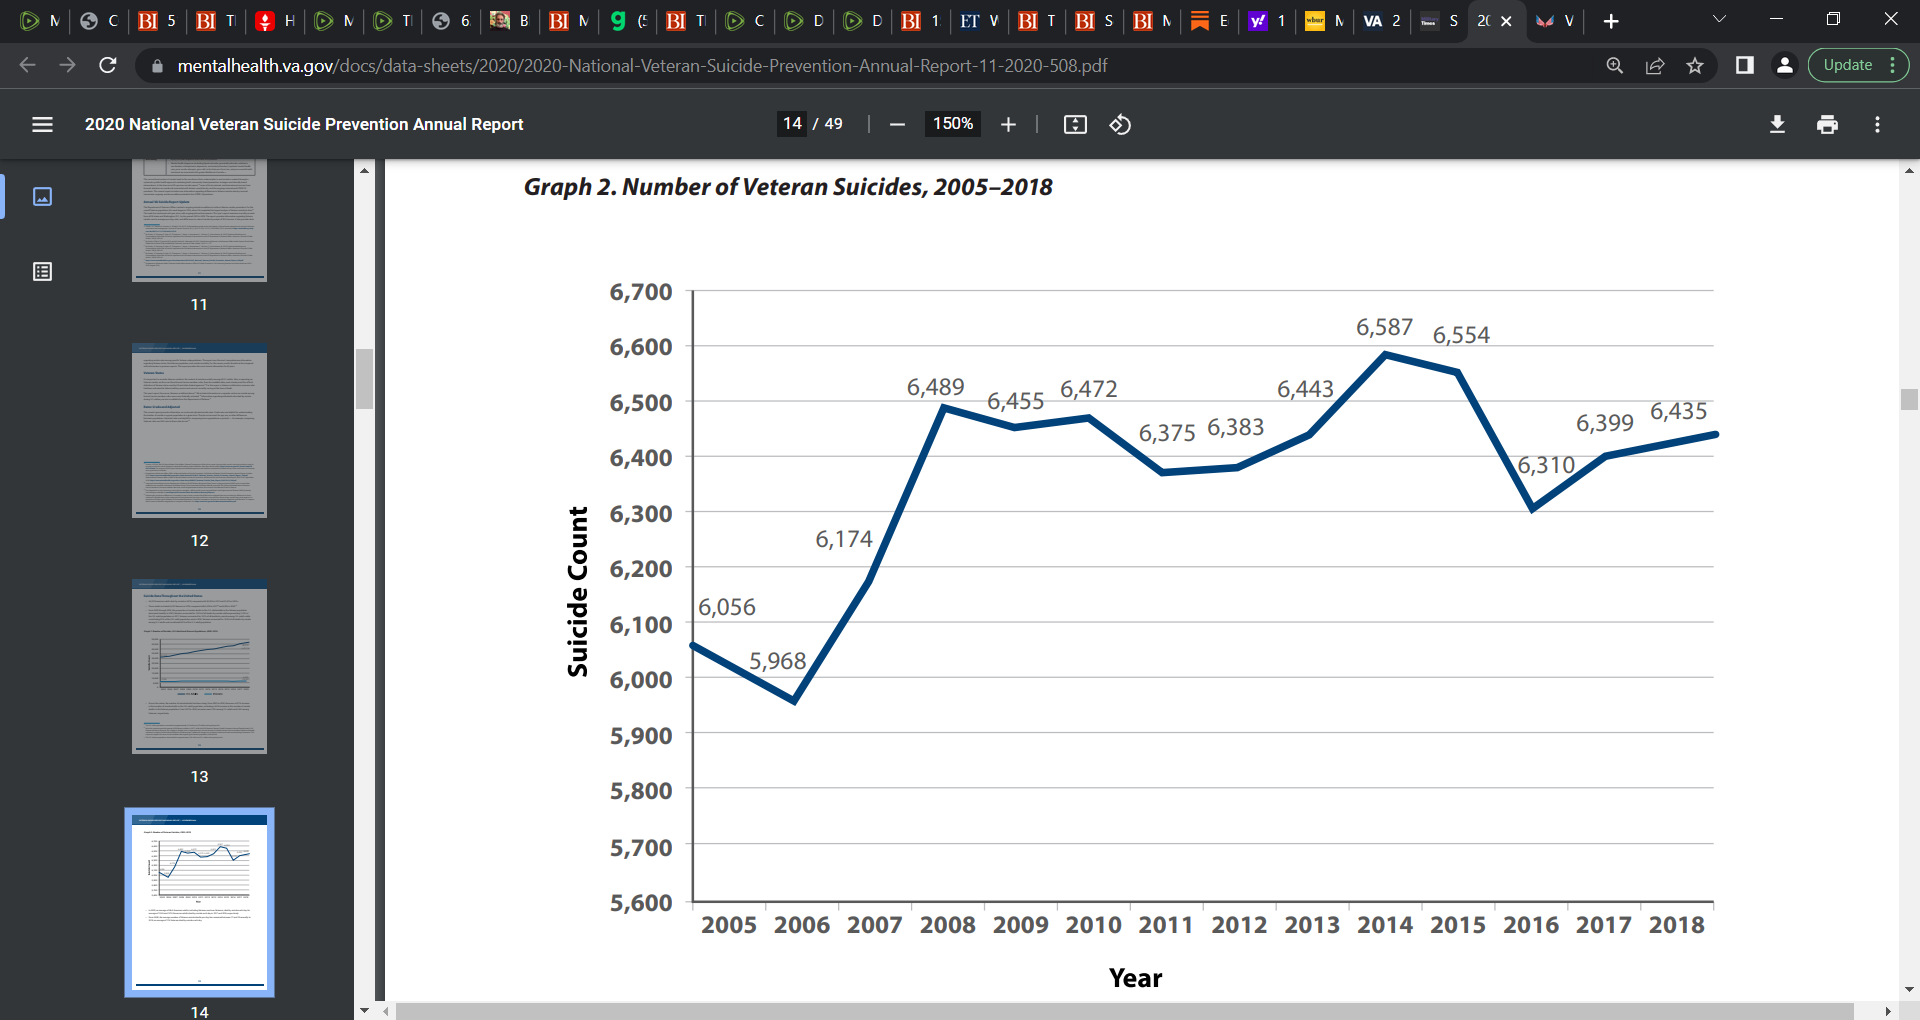Zoom in with the plus icon
Screen dimensions: 1920x1020
point(1008,124)
